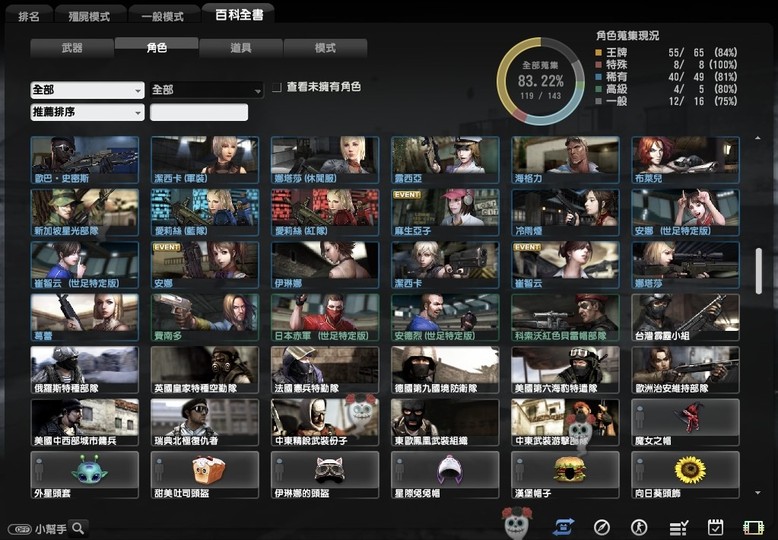Screen dimensions: 778x540
Task: Click the 王牌 orange color legend swatch
Action: [x=598, y=51]
